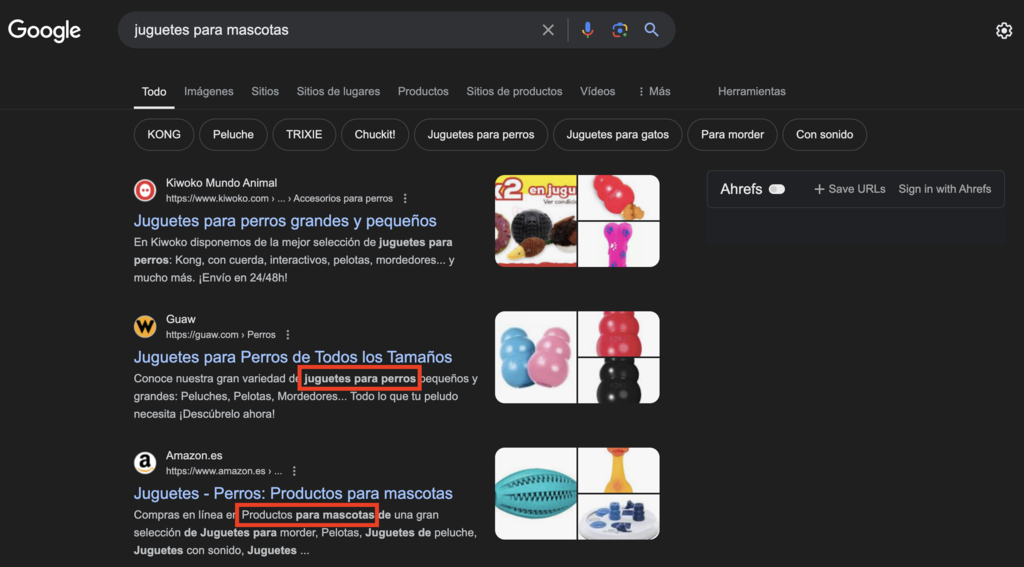Open three-dot menu beside Guaw URL
The height and width of the screenshot is (567, 1024).
pyautogui.click(x=288, y=335)
